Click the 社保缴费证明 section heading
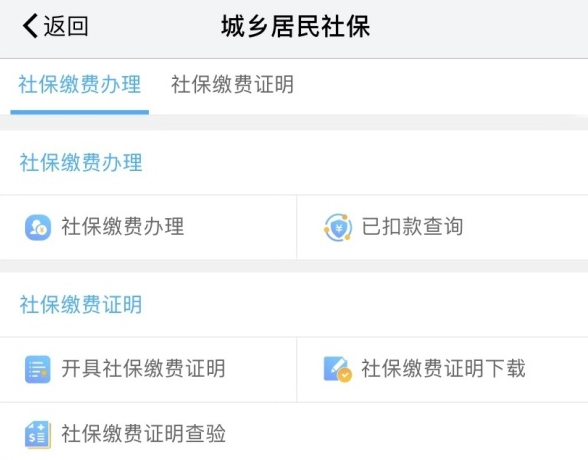 [x=81, y=304]
